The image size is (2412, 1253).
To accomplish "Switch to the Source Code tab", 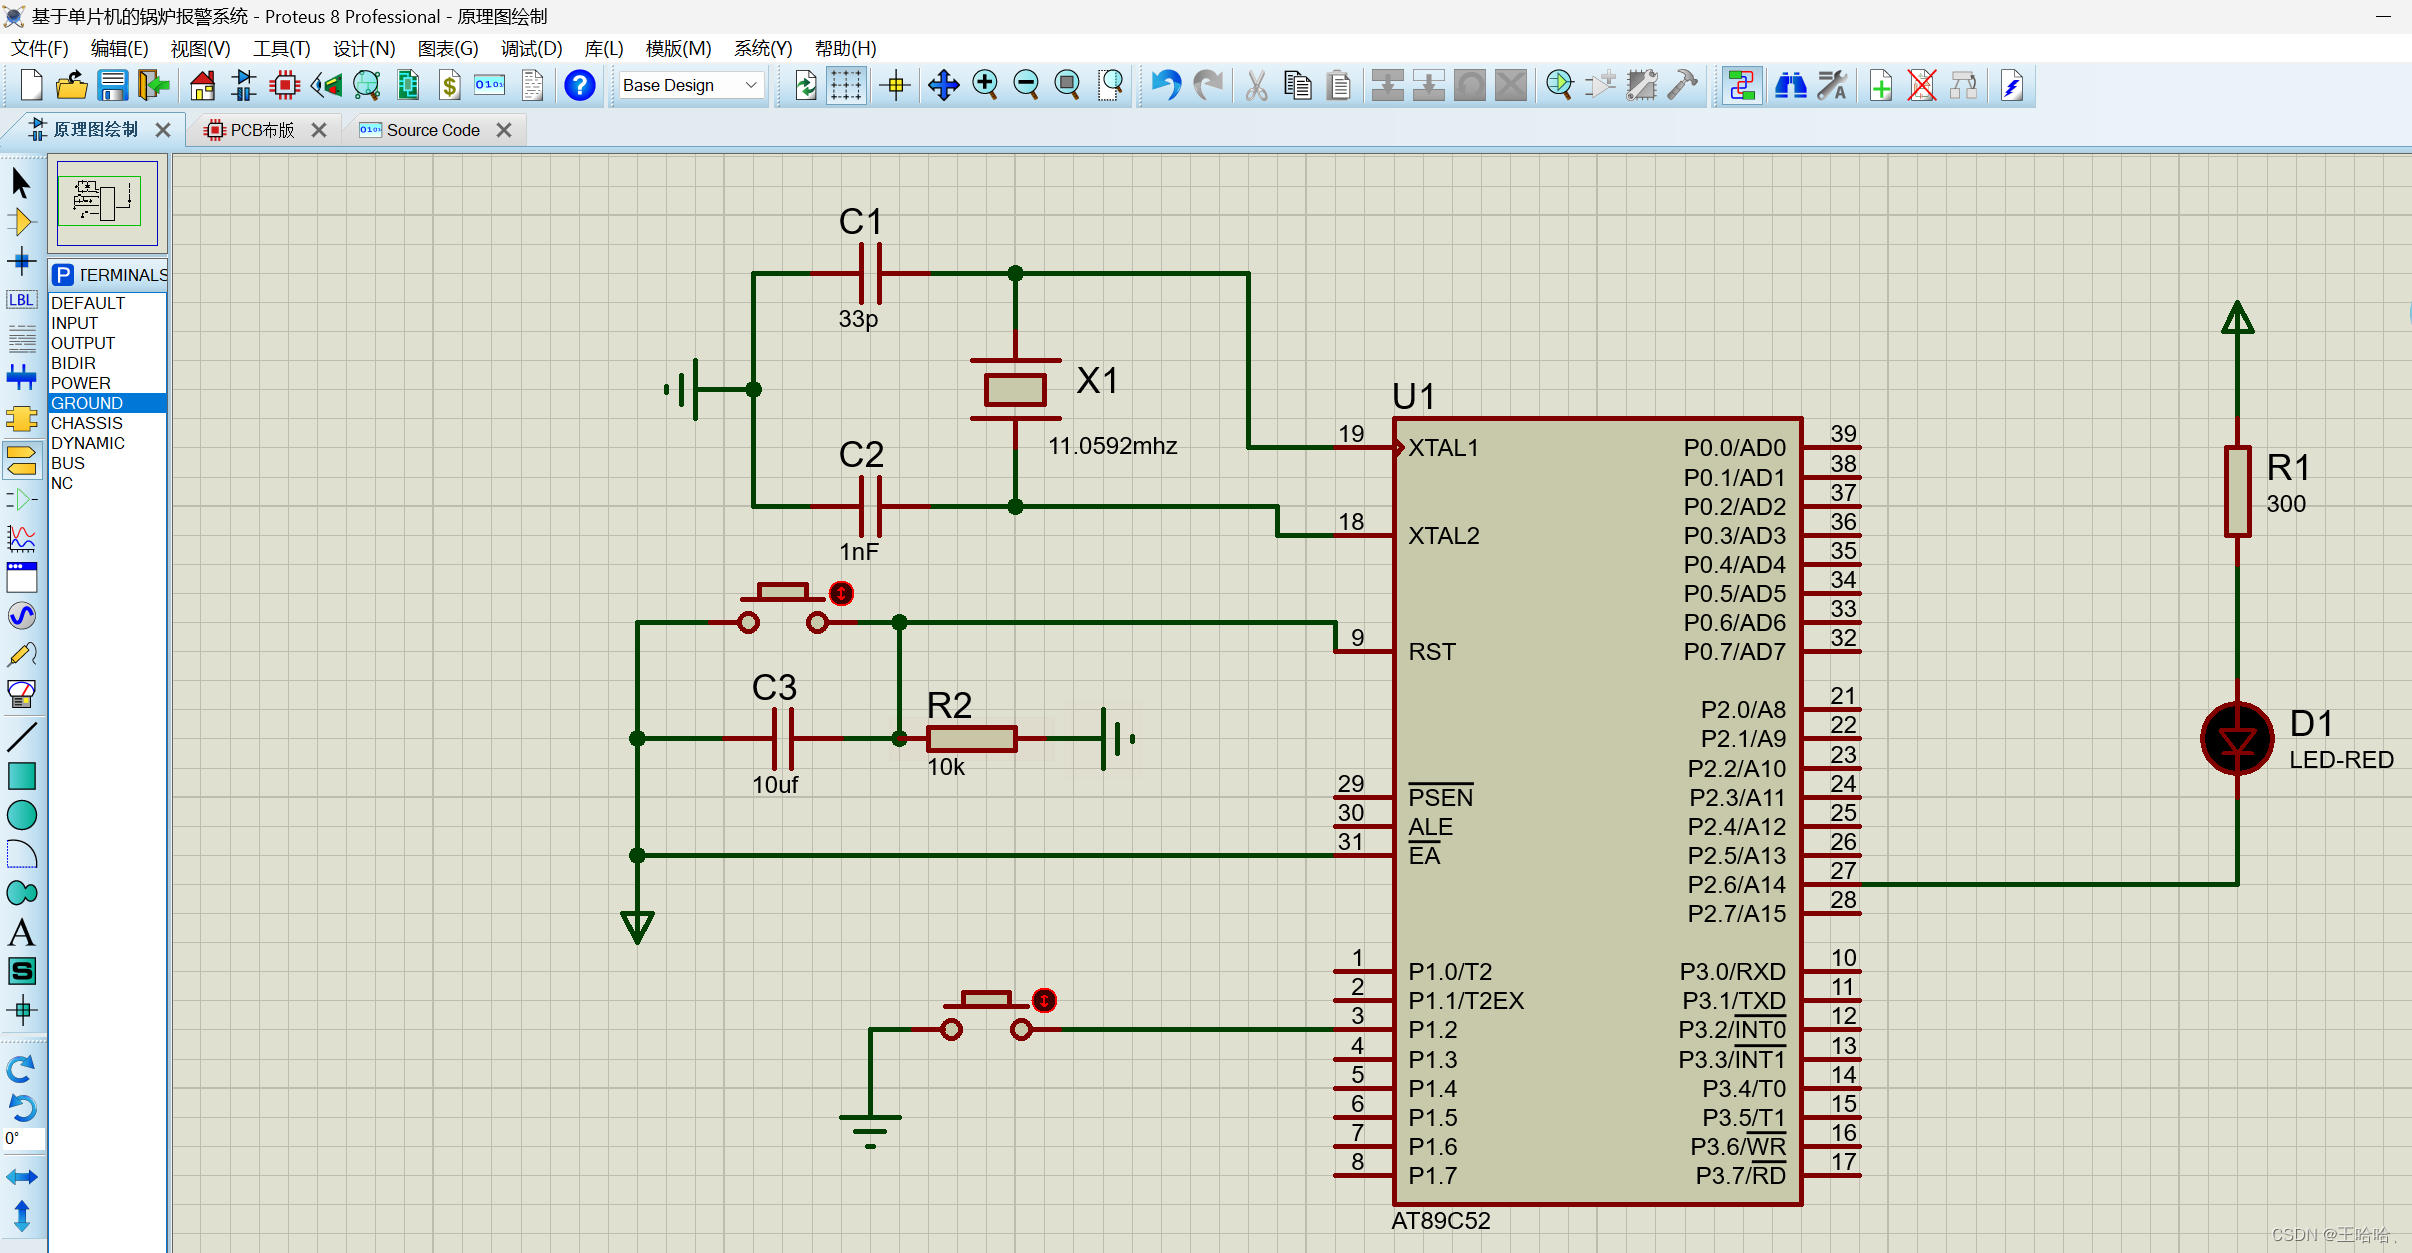I will tap(433, 130).
